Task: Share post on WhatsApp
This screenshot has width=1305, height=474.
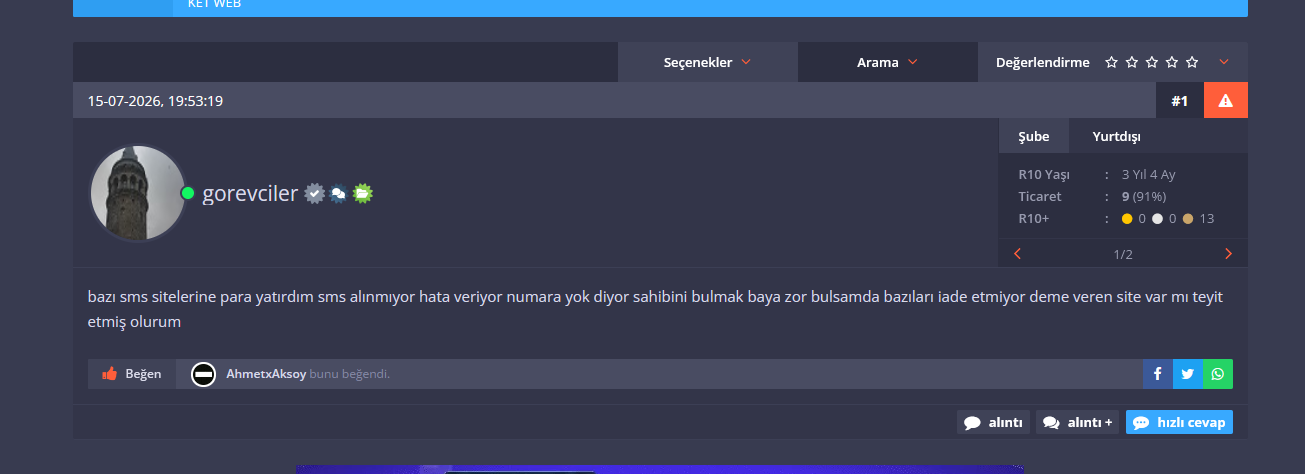Action: point(1218,374)
